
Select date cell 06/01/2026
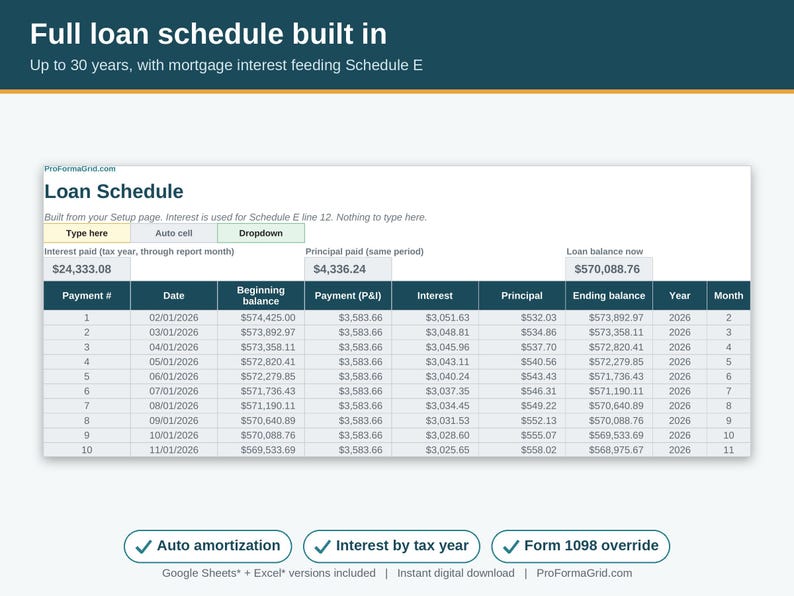(174, 376)
